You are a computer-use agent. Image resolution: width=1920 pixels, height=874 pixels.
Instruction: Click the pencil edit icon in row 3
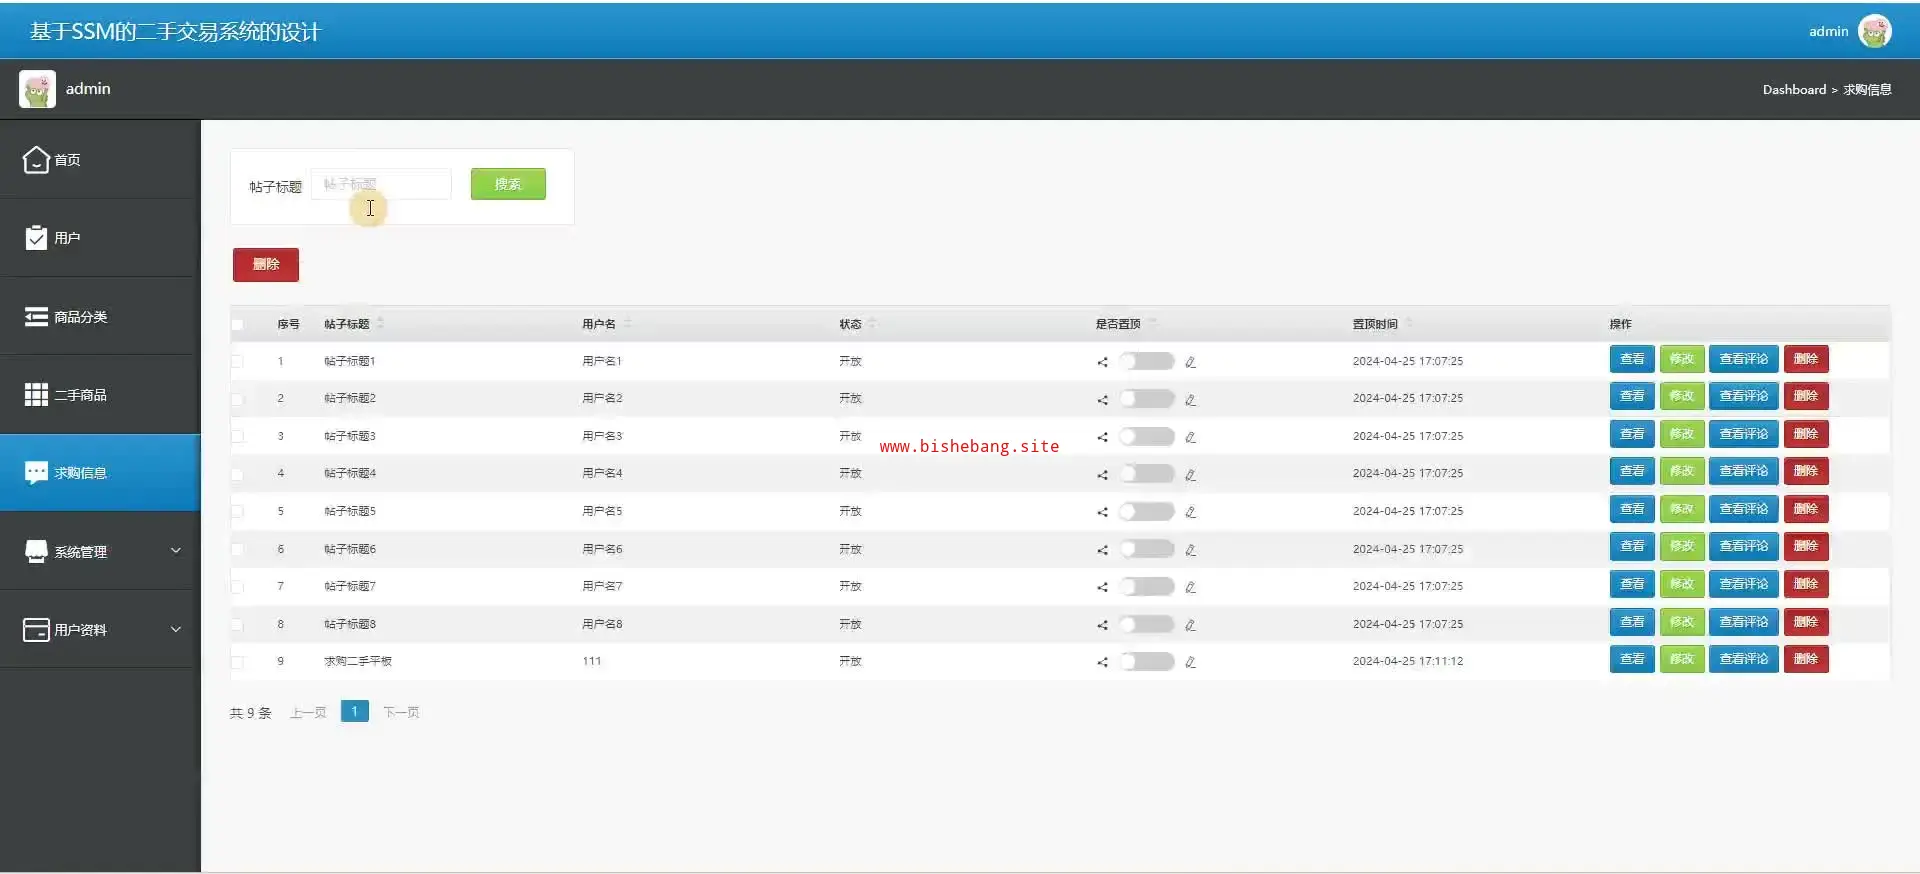1190,437
